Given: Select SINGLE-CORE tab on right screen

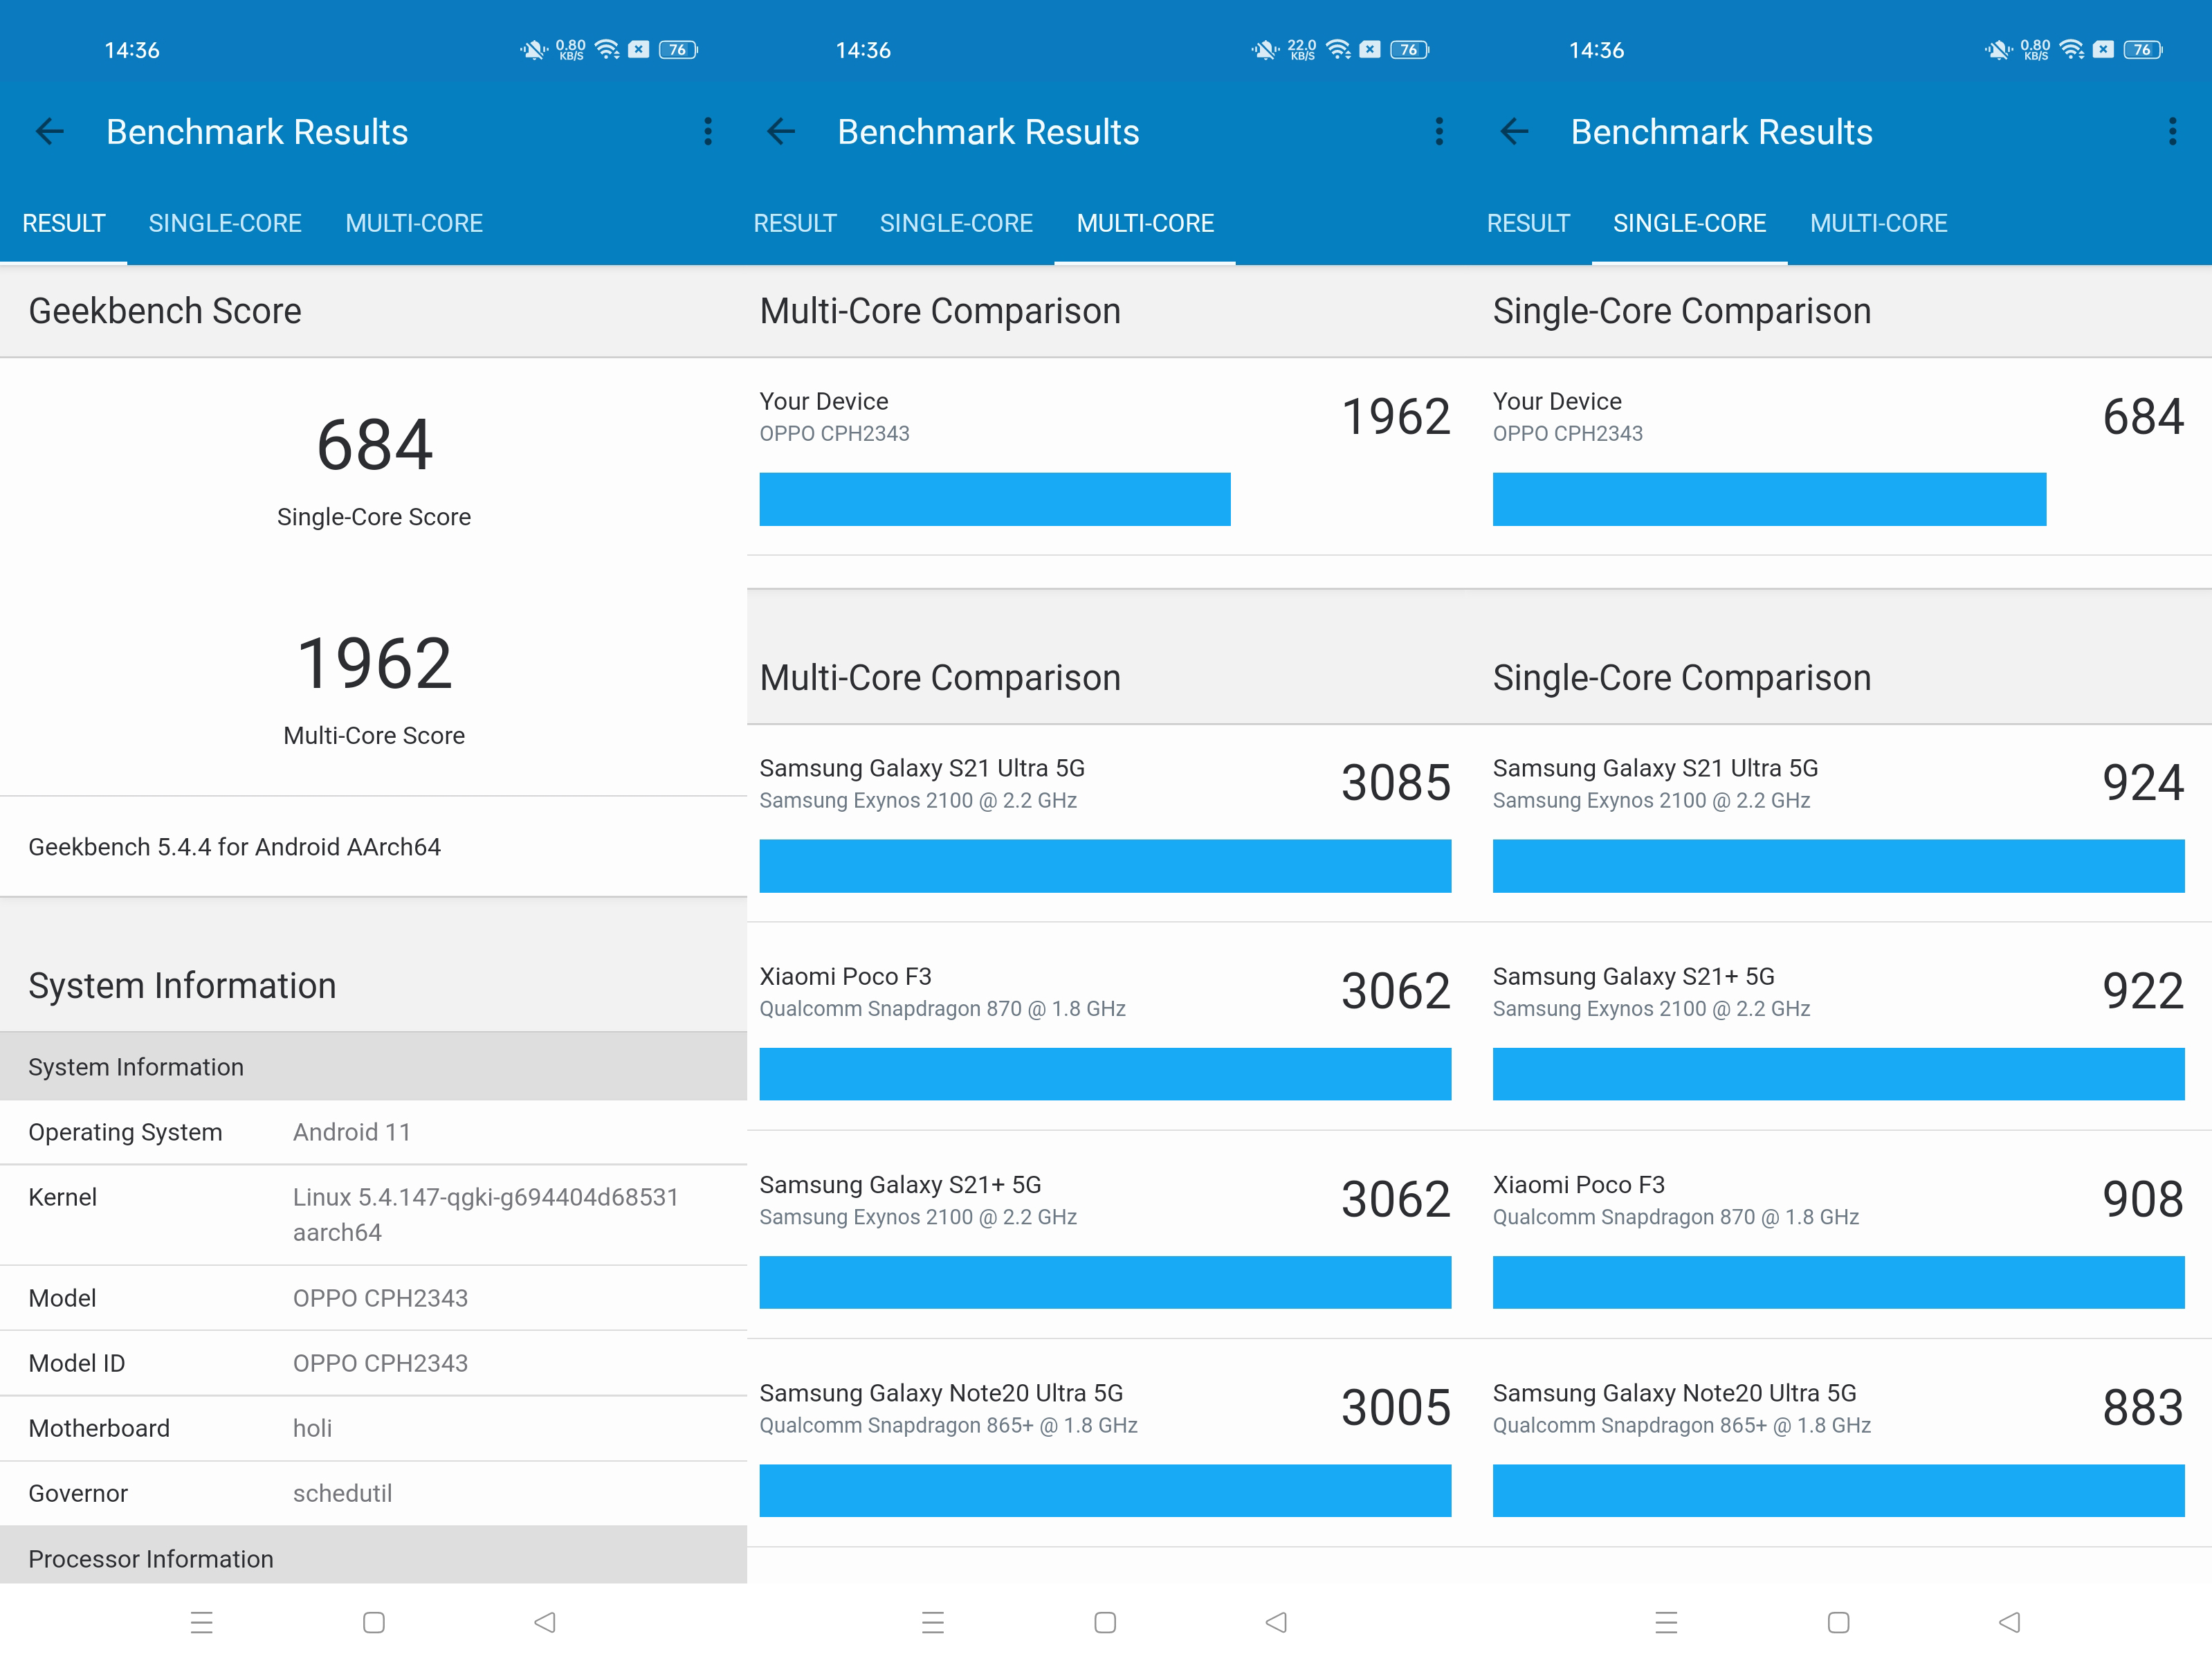Looking at the screenshot, I should point(1689,223).
